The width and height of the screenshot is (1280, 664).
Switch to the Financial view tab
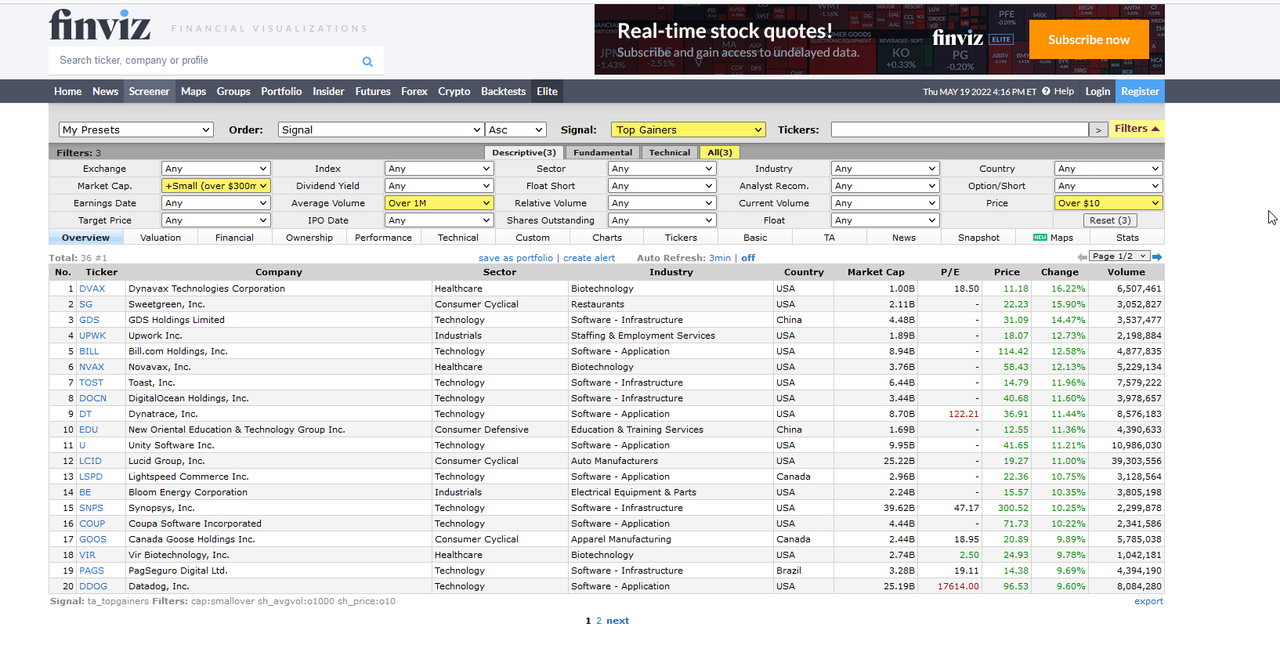(235, 238)
